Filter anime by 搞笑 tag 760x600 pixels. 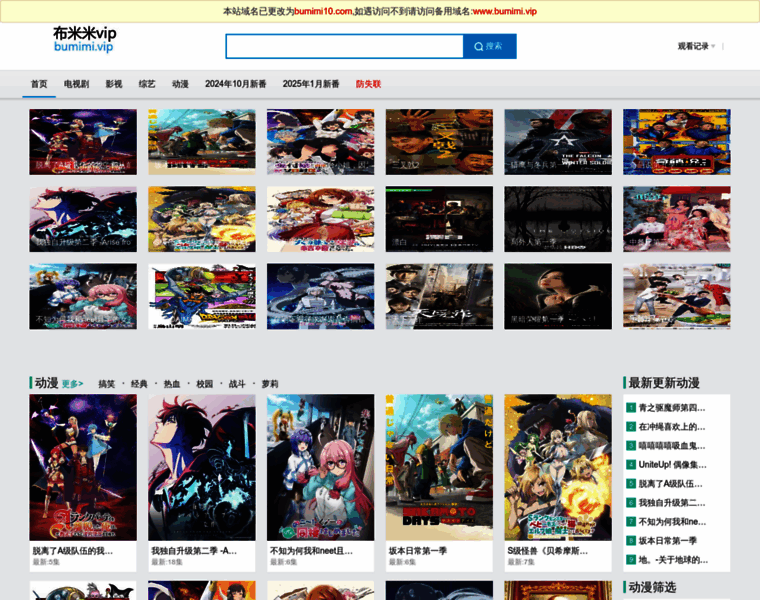pos(107,384)
